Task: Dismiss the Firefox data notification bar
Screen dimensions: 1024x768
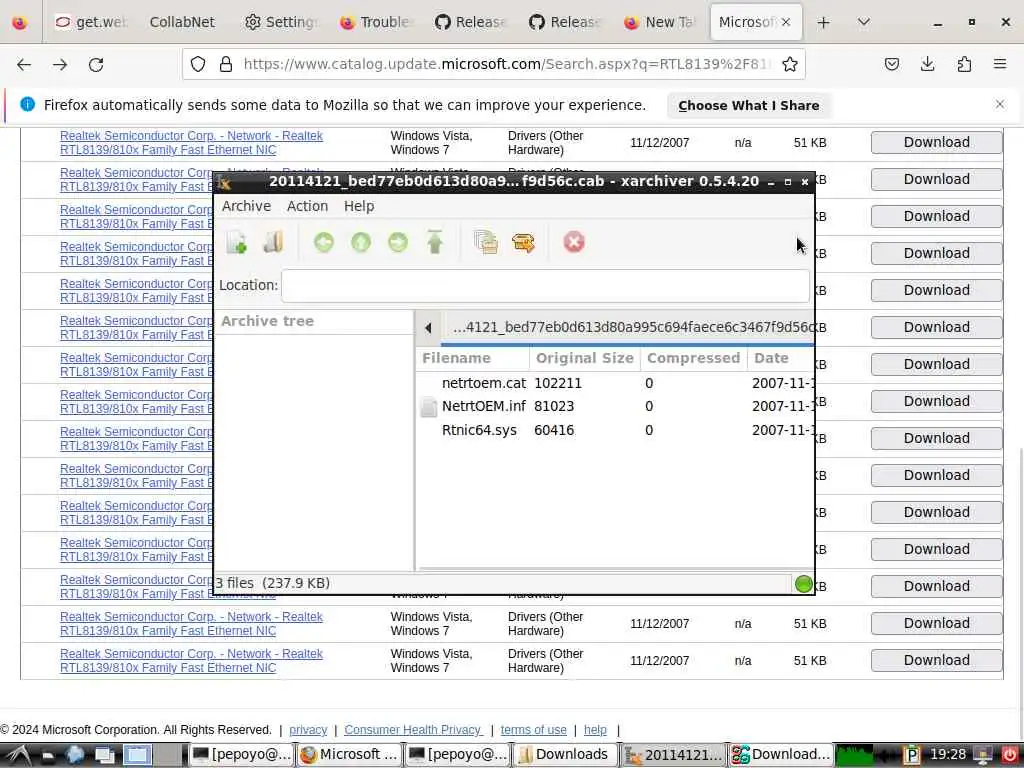Action: click(1000, 104)
